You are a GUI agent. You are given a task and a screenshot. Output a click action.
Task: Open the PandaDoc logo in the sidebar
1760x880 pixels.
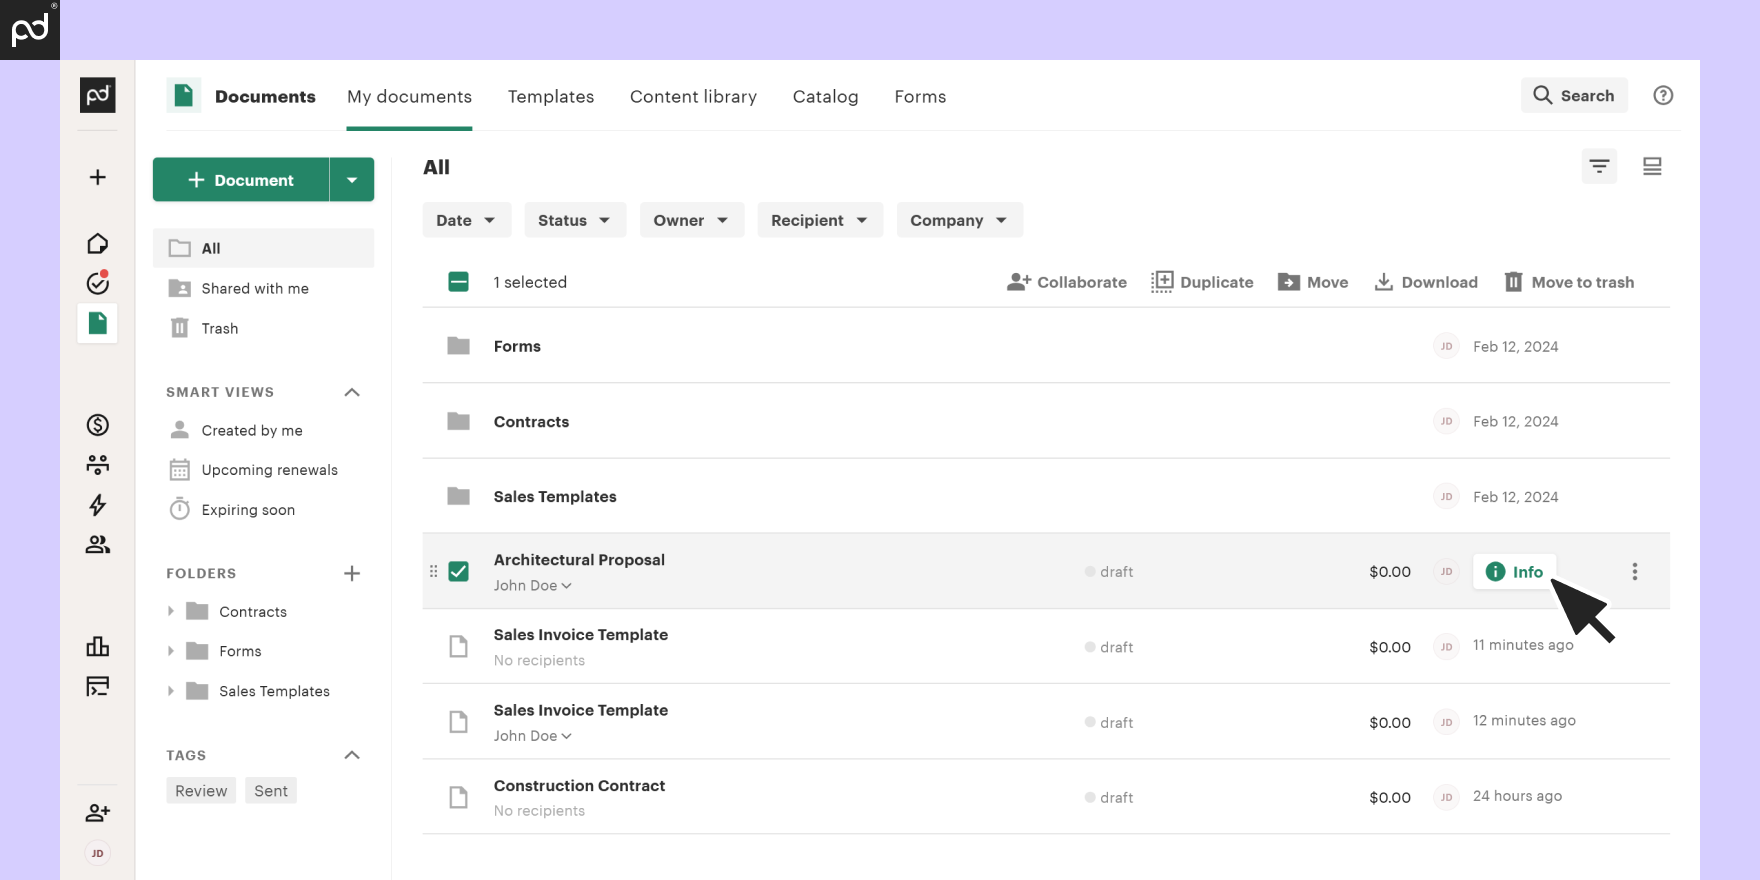coord(97,95)
